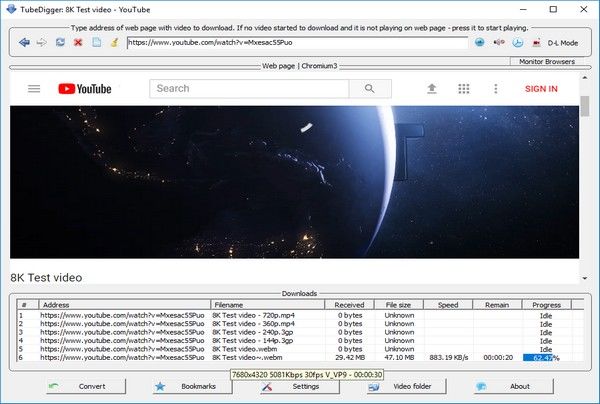This screenshot has height=404, width=600.
Task: Open YouTube's three-dot settings menu
Action: [x=495, y=89]
